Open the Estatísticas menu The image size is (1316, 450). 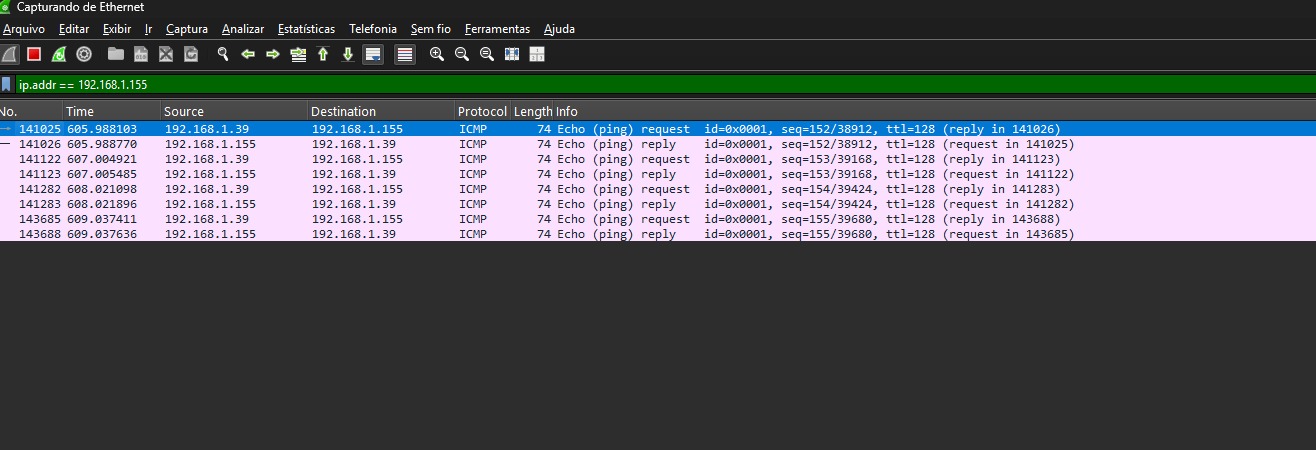pyautogui.click(x=306, y=29)
